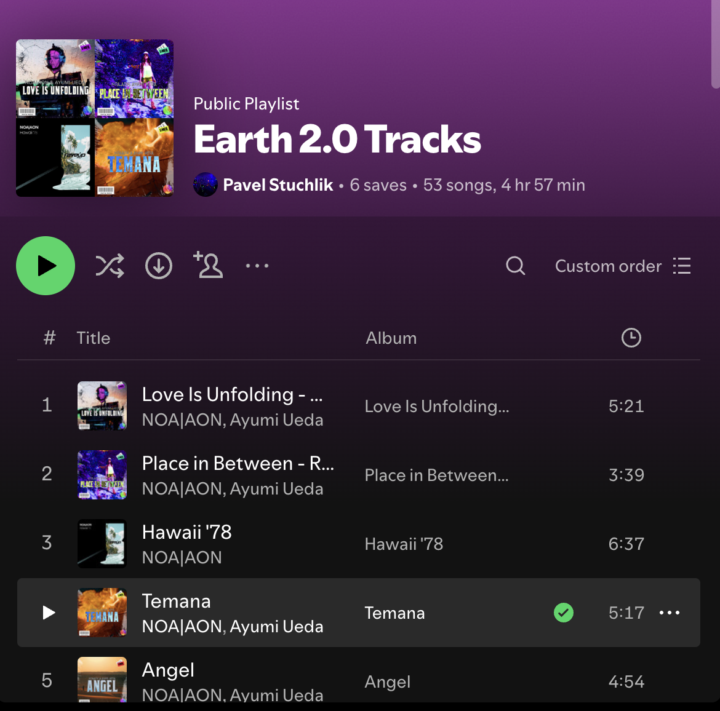Click Pavel Stuchlik's avatar icon
Image resolution: width=720 pixels, height=711 pixels.
pyautogui.click(x=205, y=185)
